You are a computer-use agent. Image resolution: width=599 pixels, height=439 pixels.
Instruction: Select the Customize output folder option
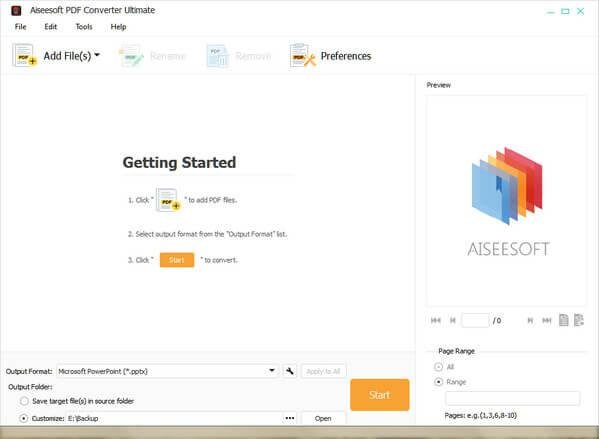pyautogui.click(x=24, y=418)
